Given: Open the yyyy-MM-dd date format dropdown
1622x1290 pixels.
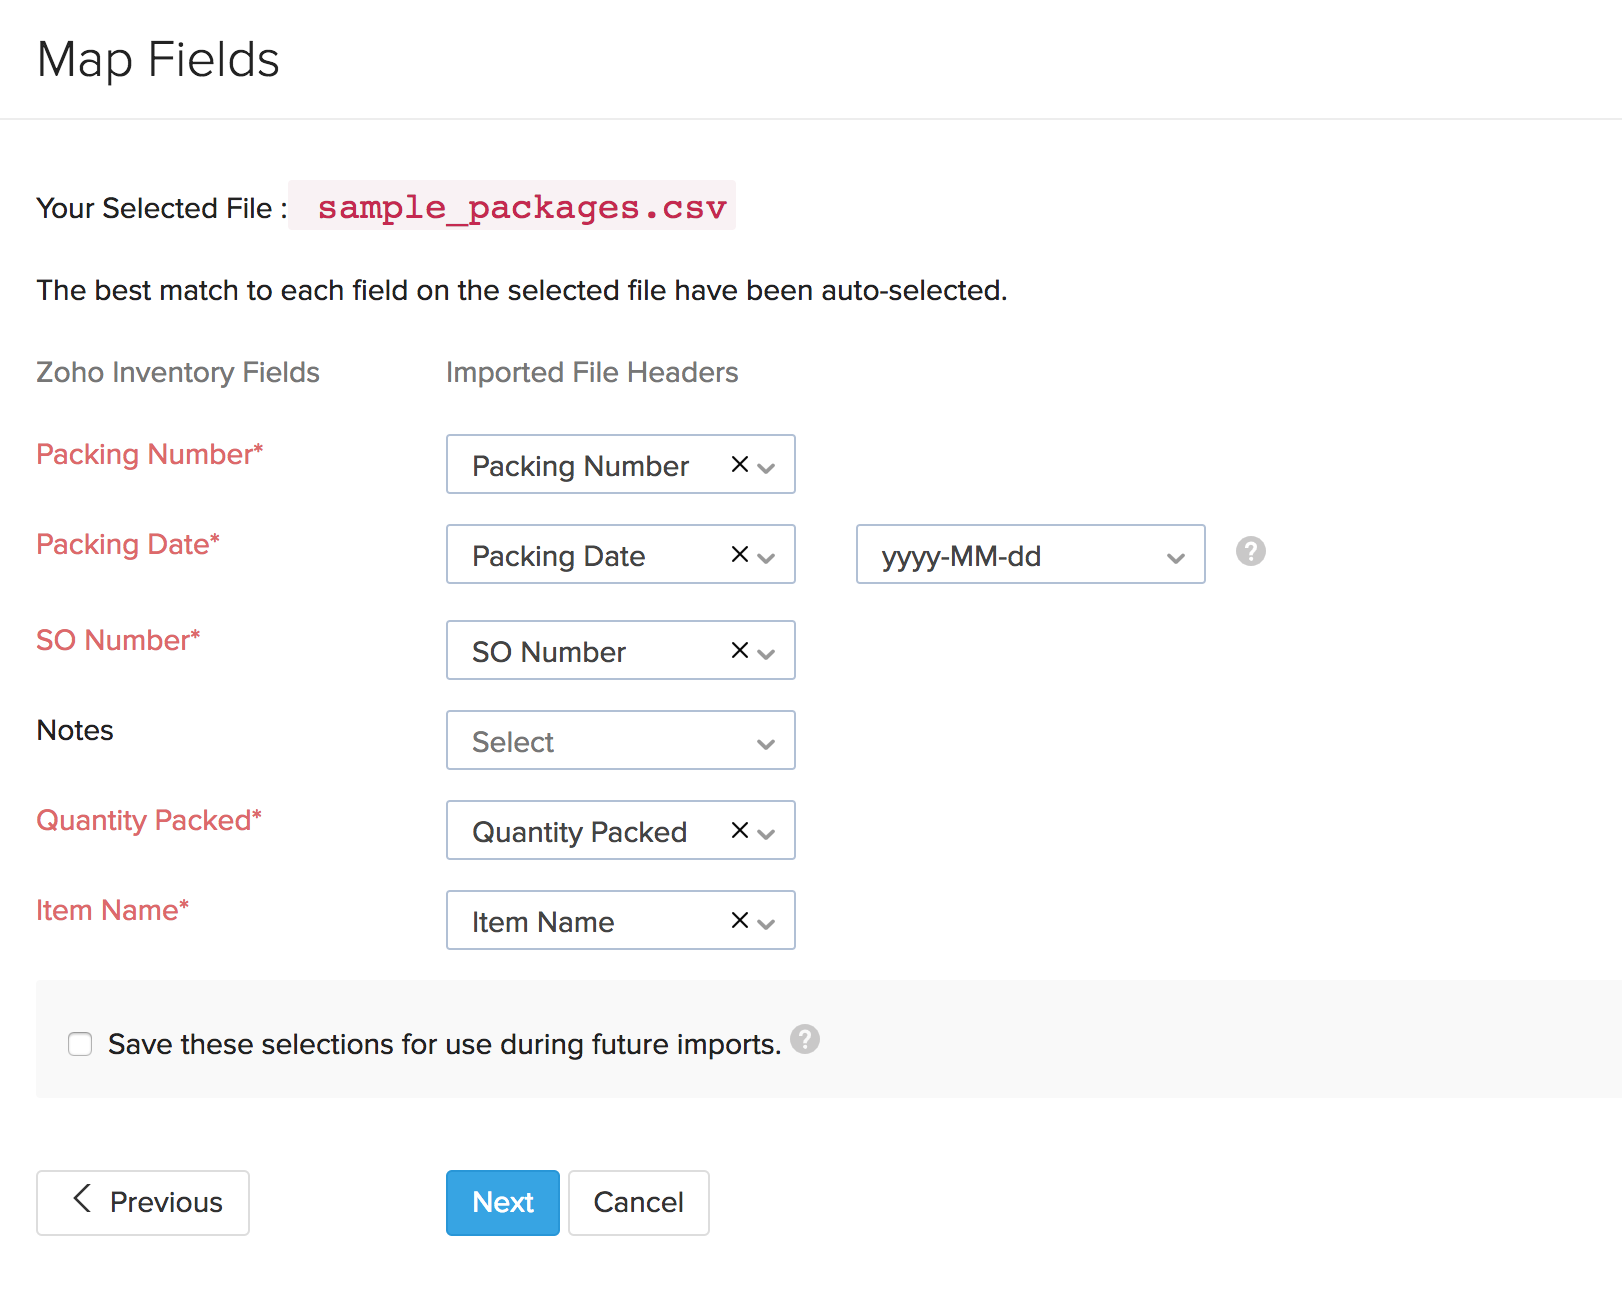Looking at the screenshot, I should pos(1030,555).
